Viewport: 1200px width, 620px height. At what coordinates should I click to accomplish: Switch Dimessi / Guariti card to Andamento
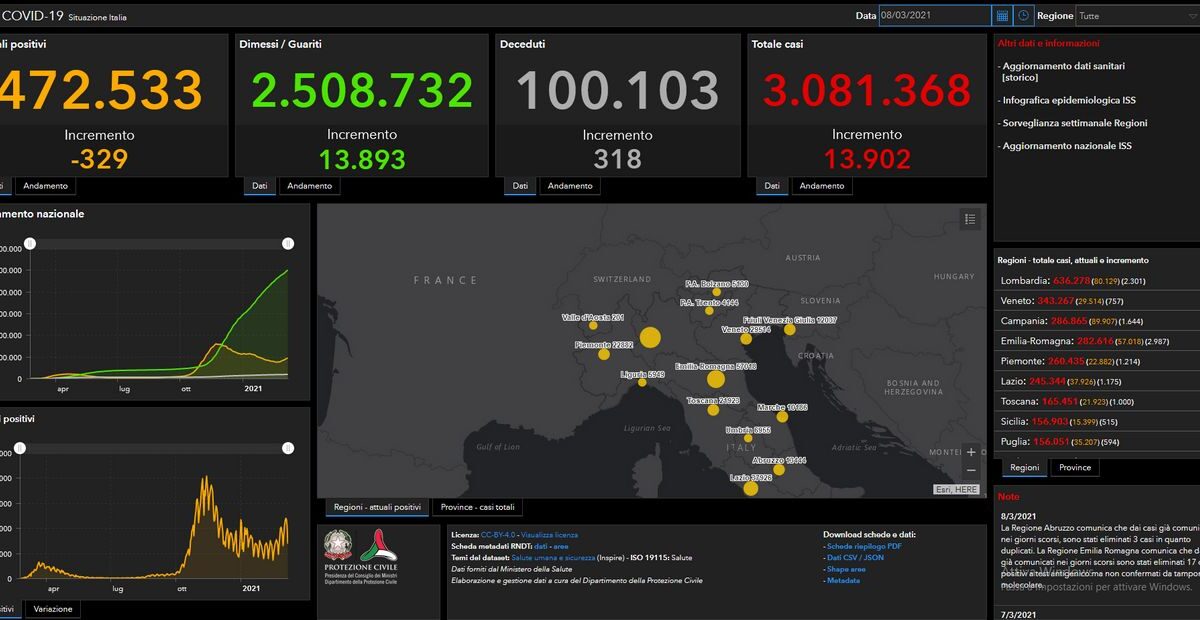309,186
